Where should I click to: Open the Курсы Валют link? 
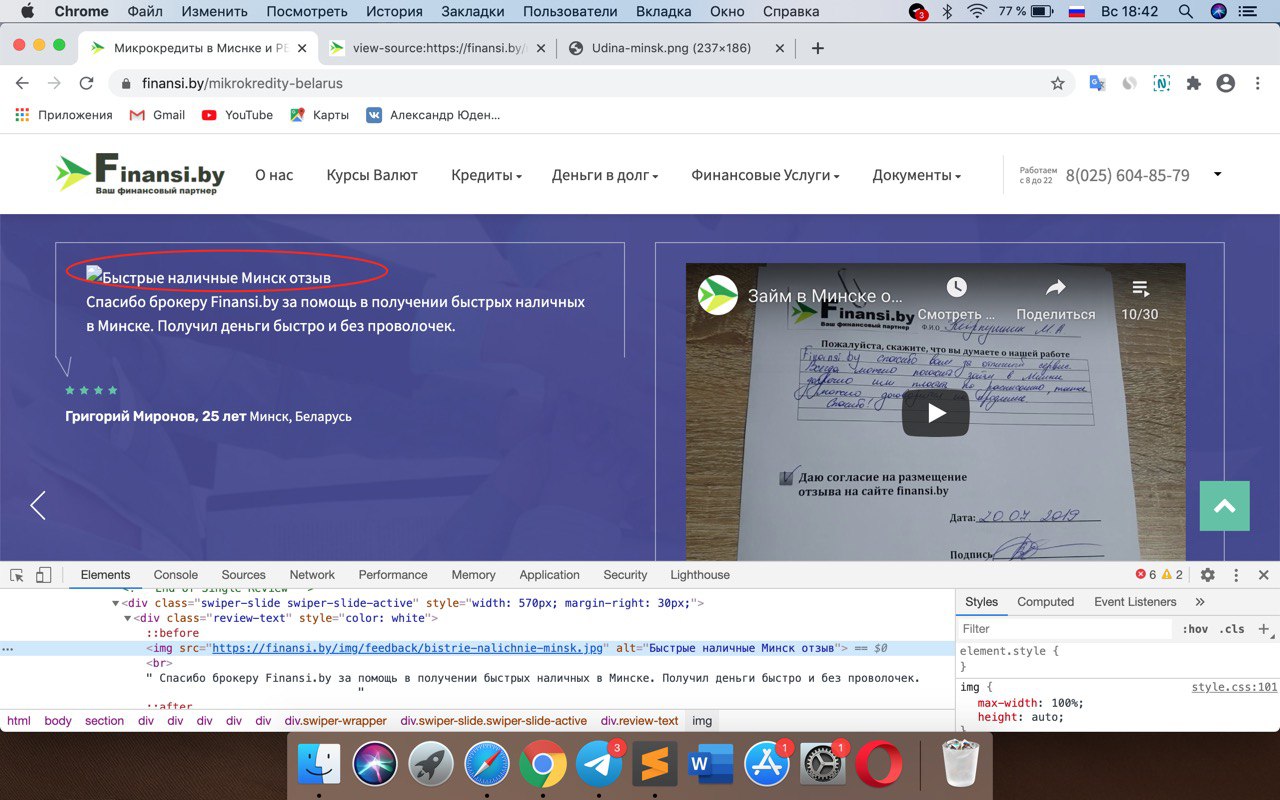click(x=372, y=175)
